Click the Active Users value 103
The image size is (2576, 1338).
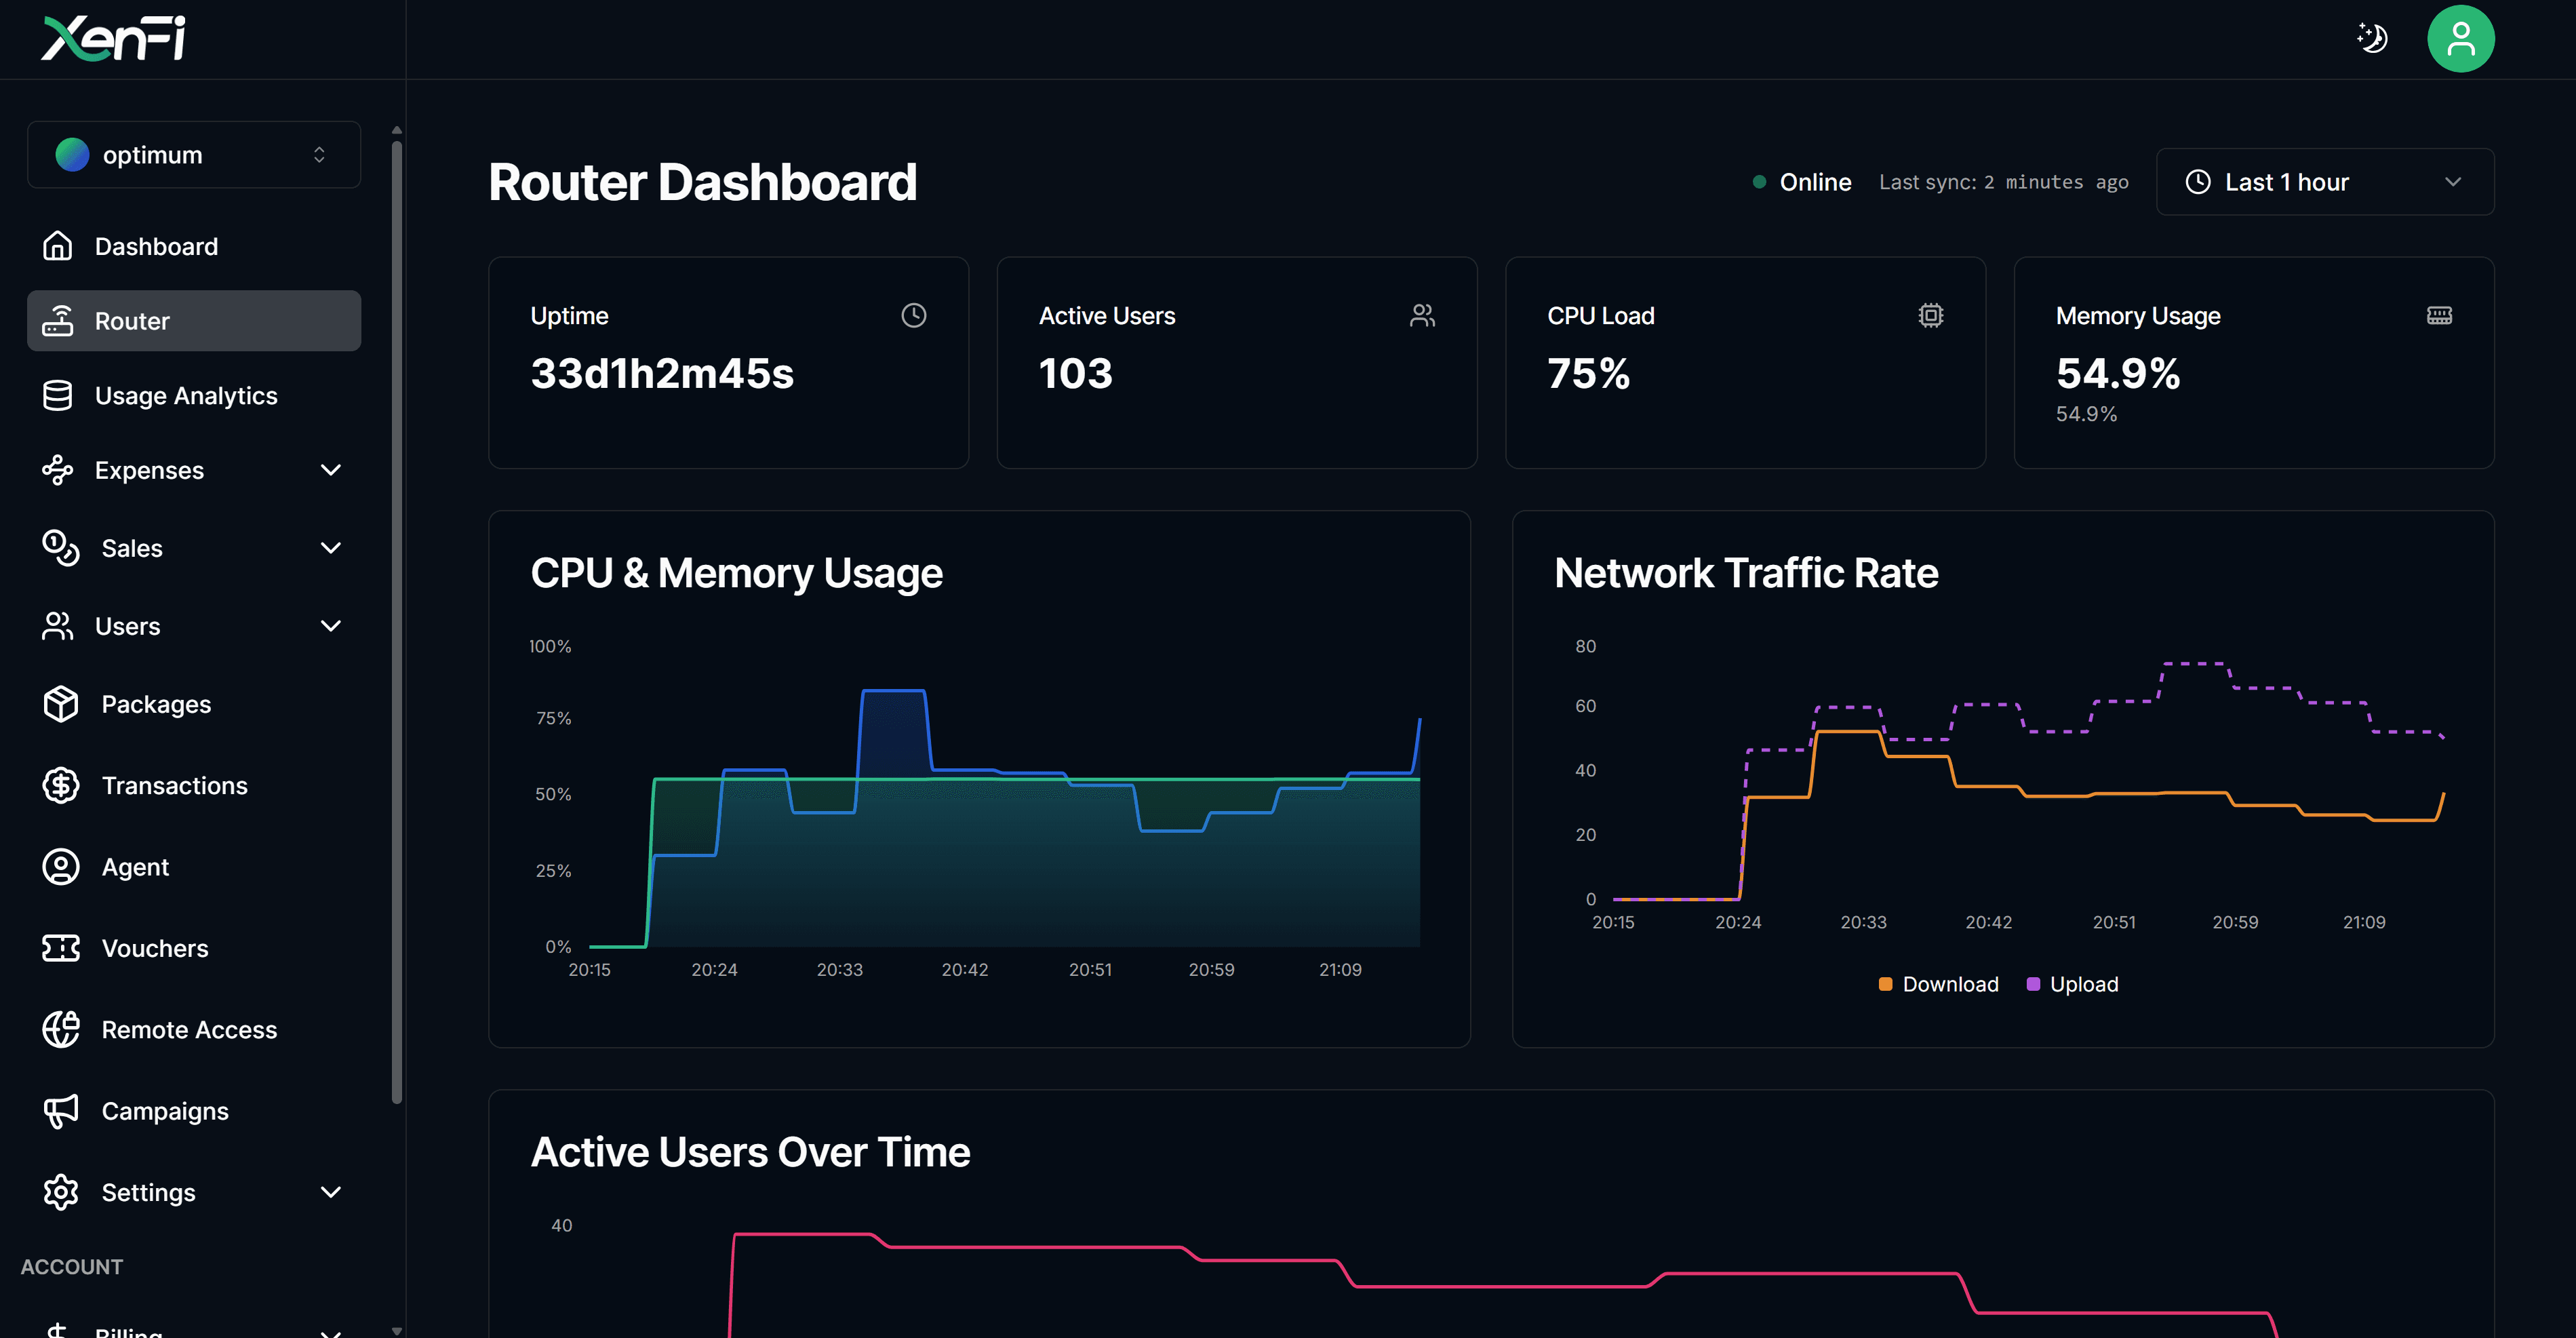1075,373
